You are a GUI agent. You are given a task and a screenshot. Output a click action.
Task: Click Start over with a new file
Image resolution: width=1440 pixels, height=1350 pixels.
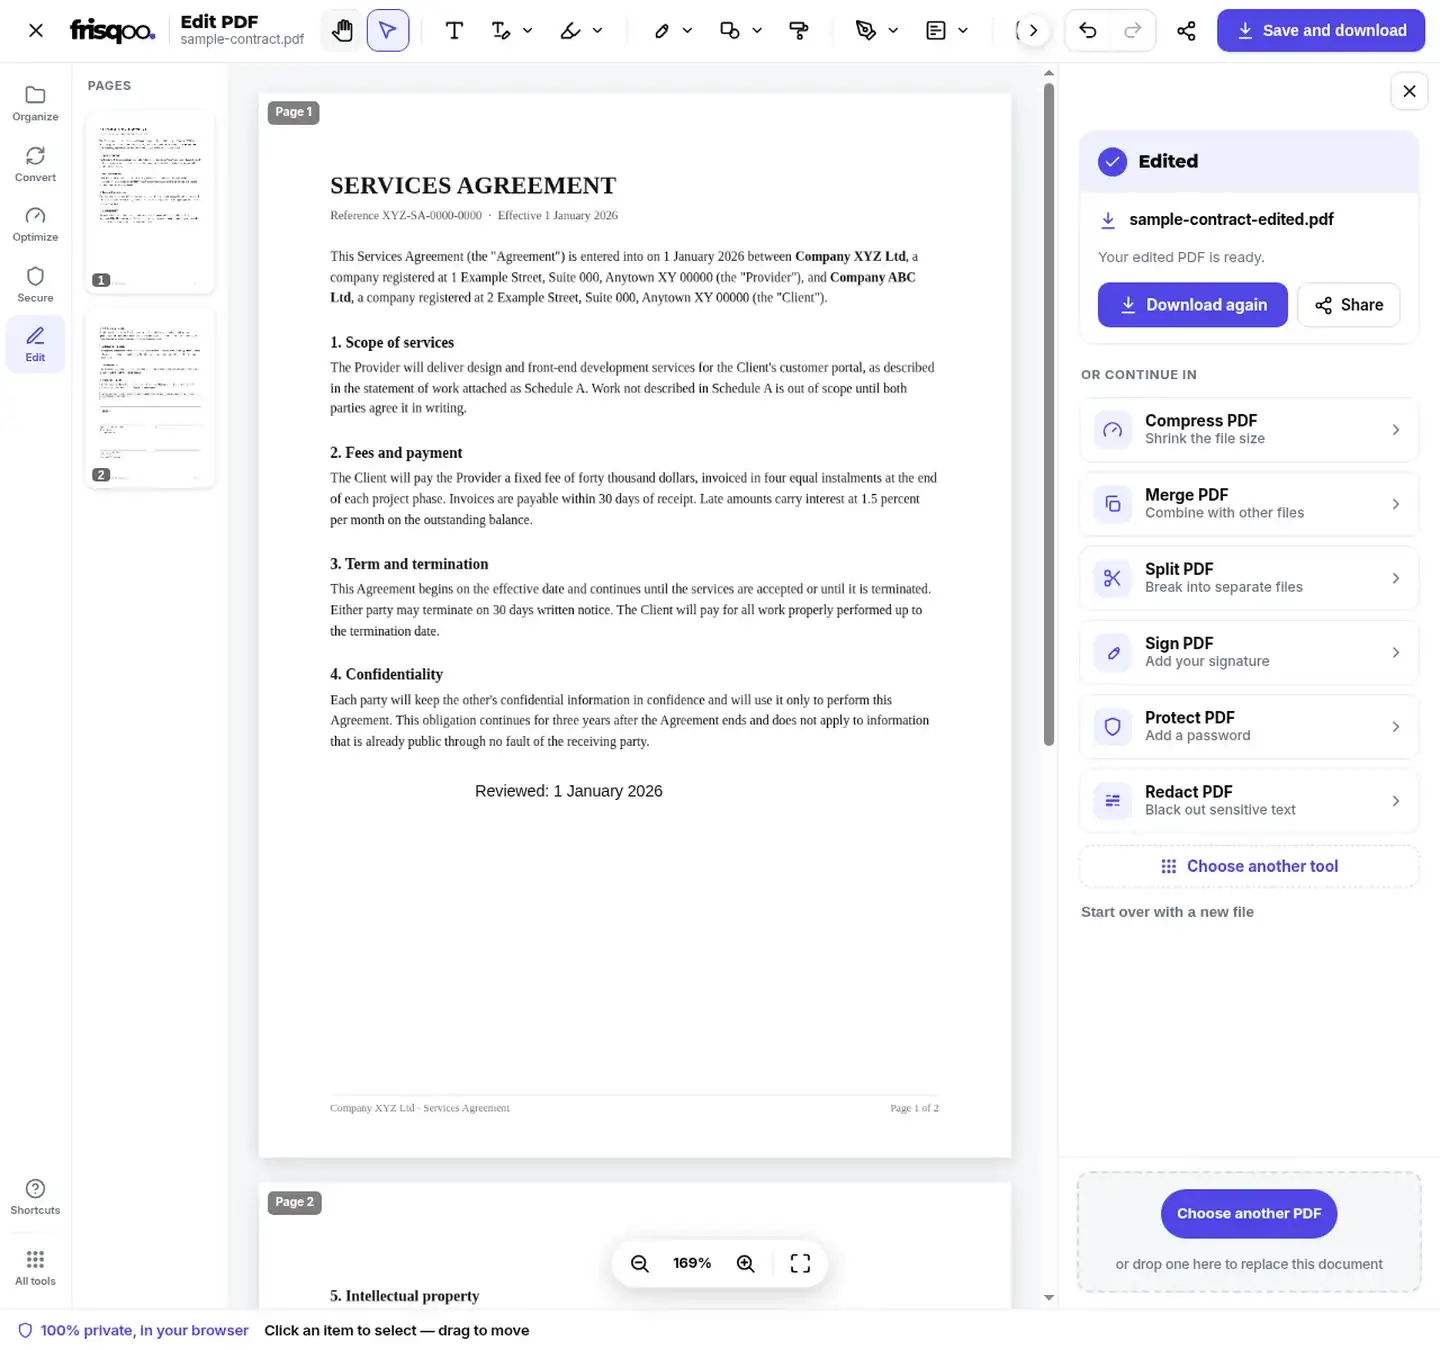[1167, 912]
